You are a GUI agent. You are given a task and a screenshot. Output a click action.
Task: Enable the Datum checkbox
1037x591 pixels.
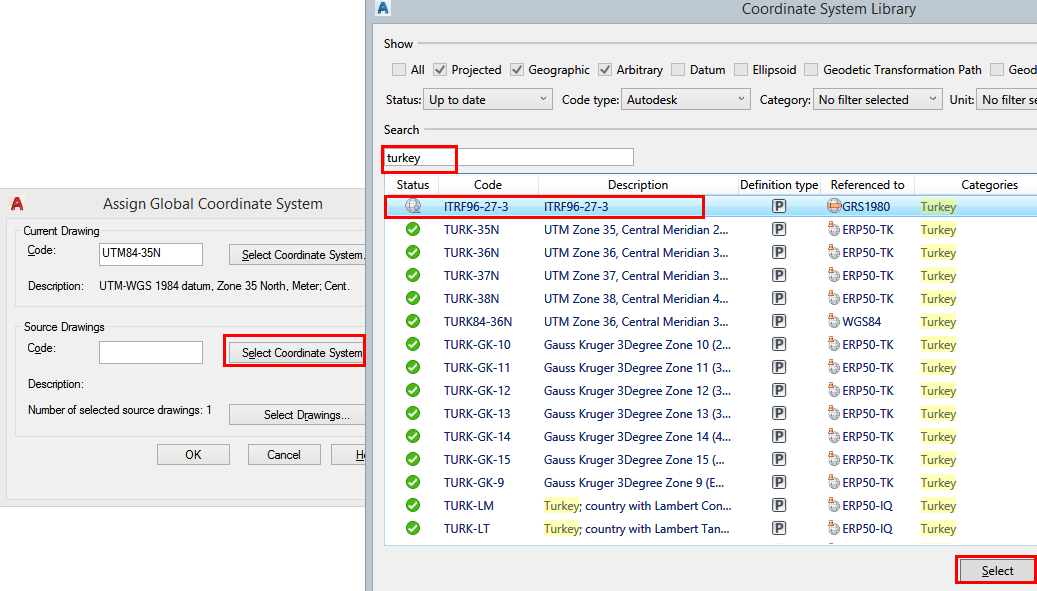[678, 69]
